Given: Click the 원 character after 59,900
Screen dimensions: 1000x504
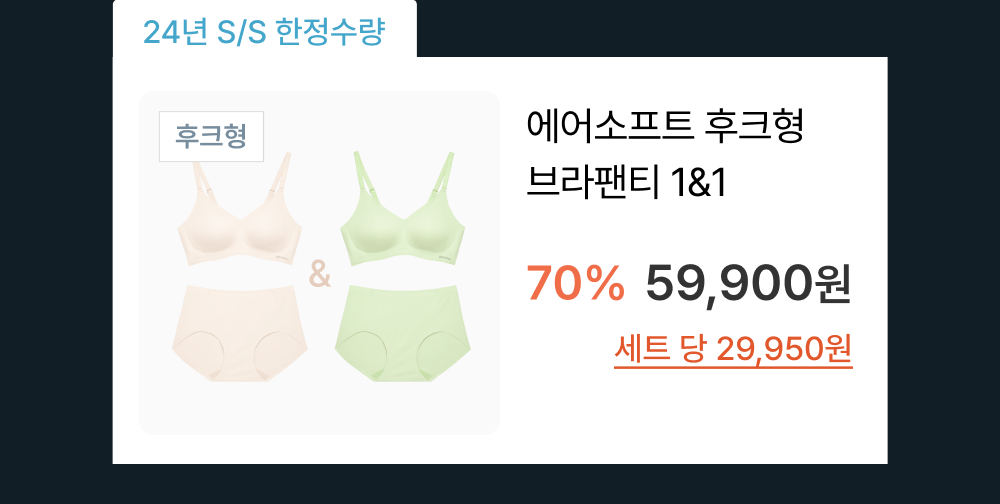Looking at the screenshot, I should pos(833,285).
